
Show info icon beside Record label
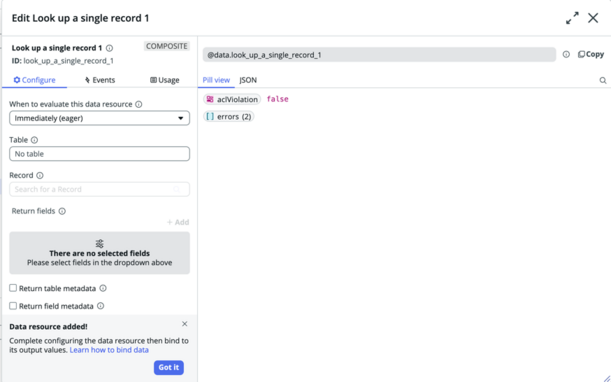[40, 175]
